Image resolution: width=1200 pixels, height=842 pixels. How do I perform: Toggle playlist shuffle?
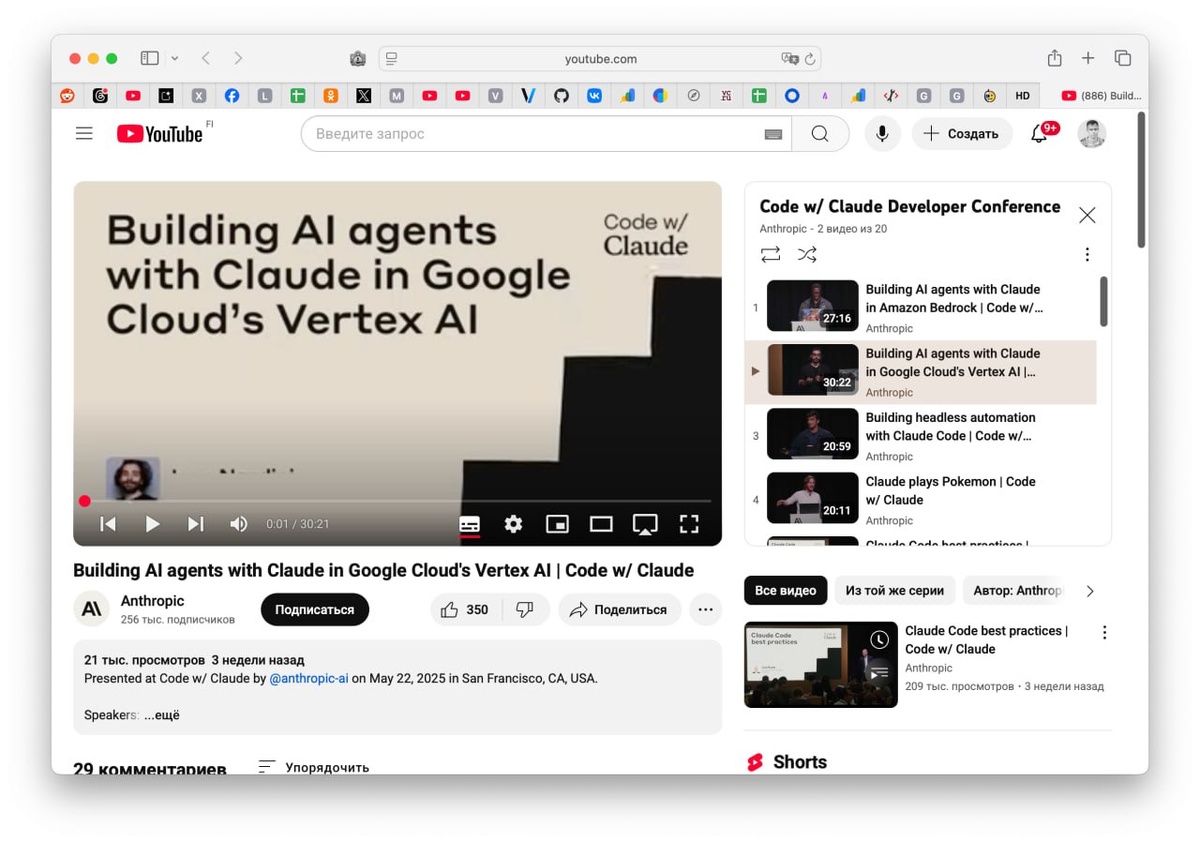807,255
